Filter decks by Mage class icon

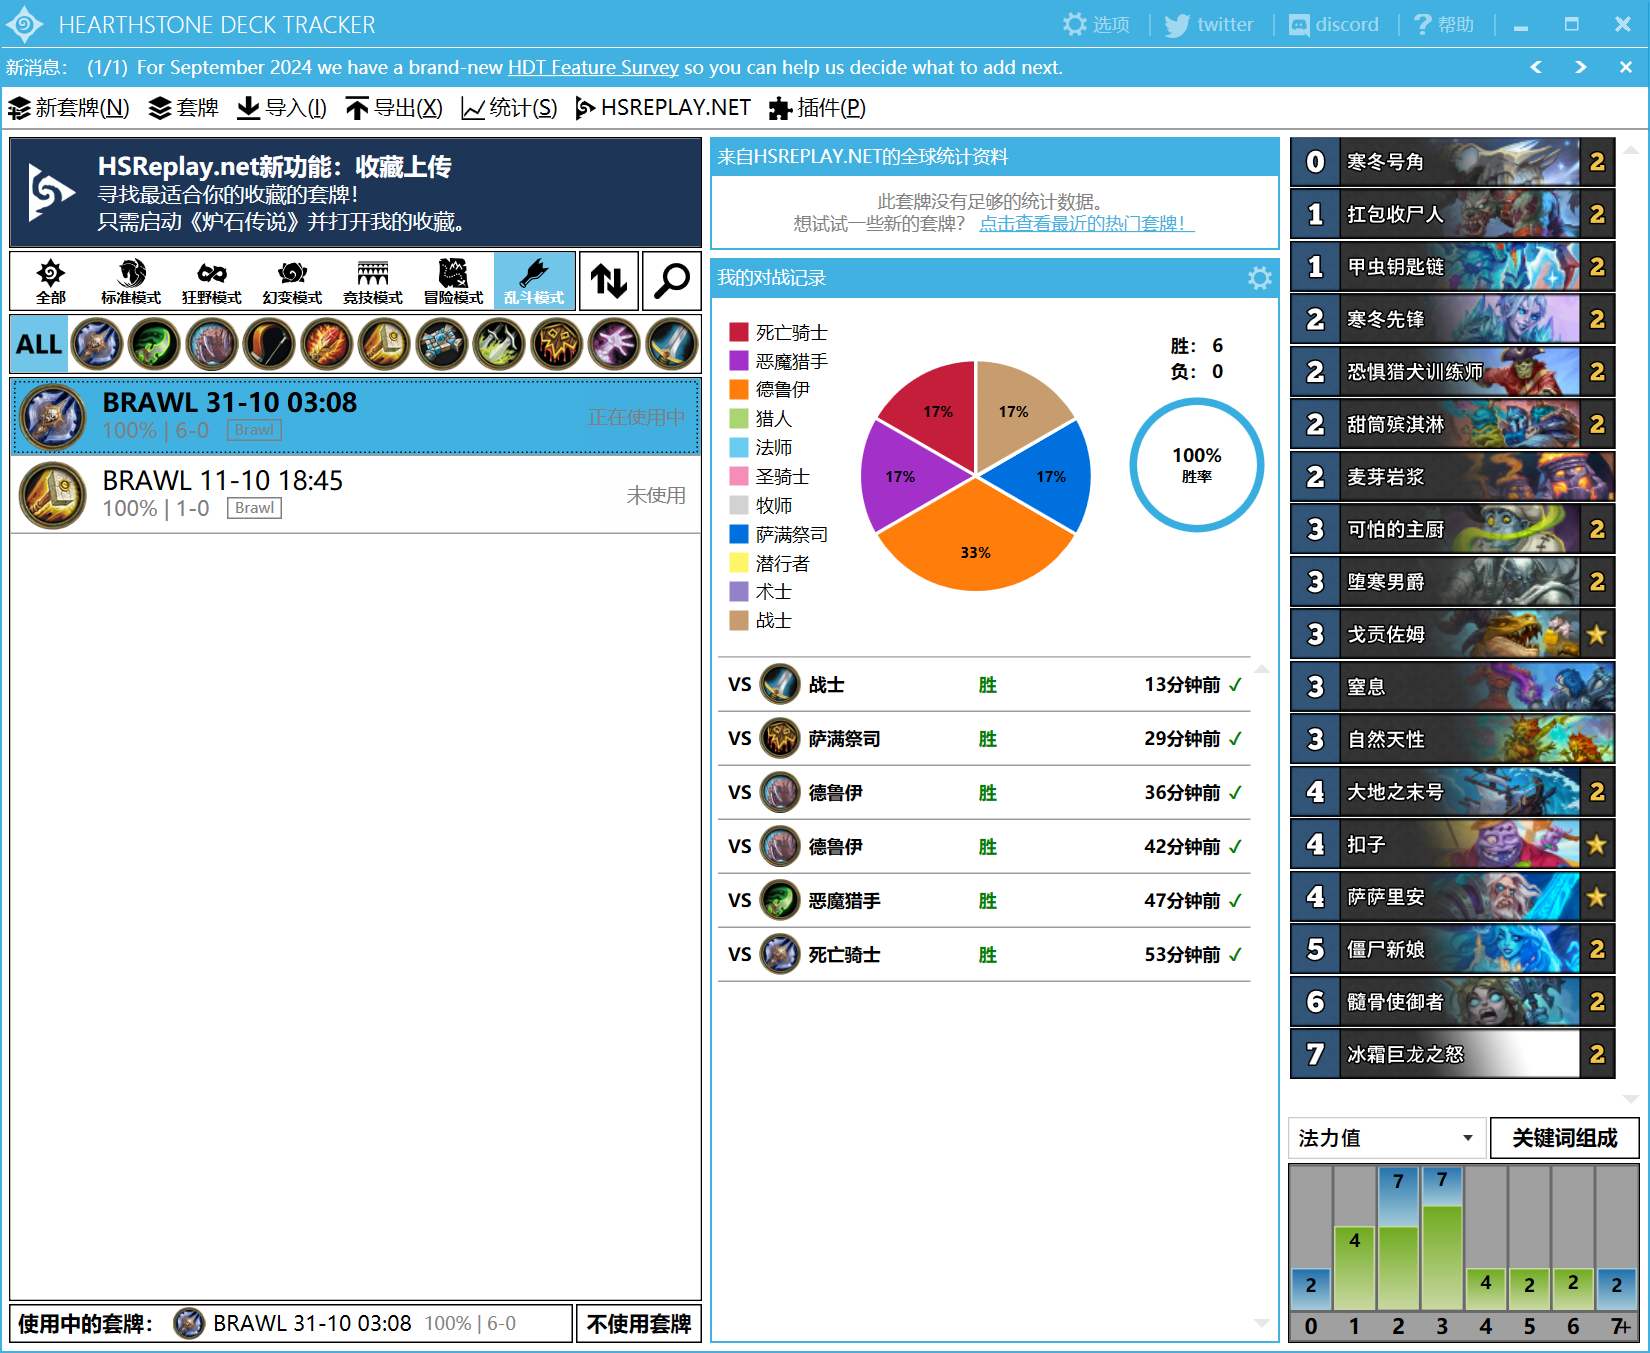click(327, 344)
